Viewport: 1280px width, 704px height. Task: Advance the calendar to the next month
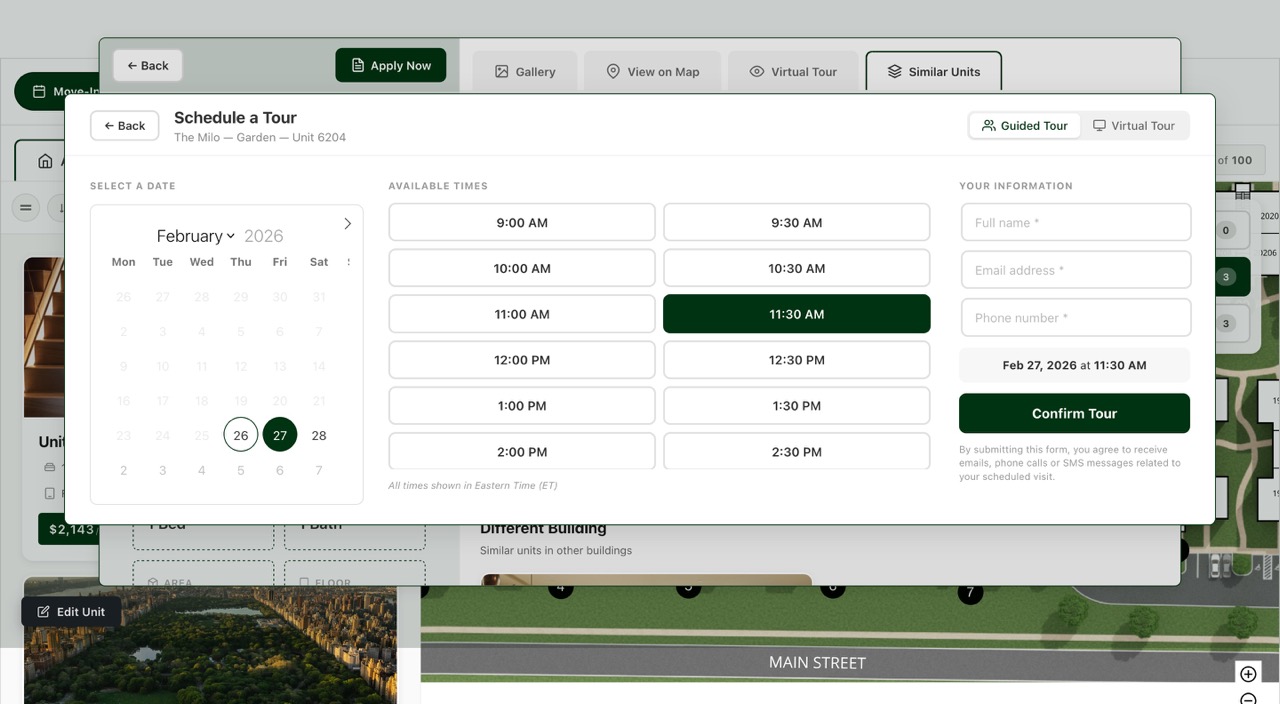coord(347,223)
